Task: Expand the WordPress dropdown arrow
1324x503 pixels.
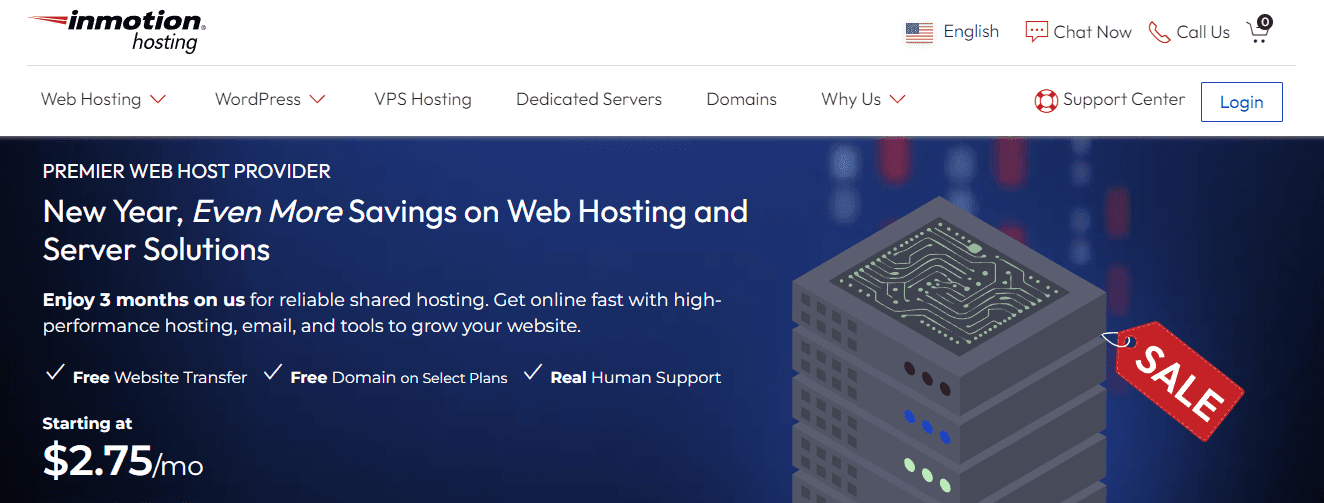Action: pyautogui.click(x=317, y=100)
